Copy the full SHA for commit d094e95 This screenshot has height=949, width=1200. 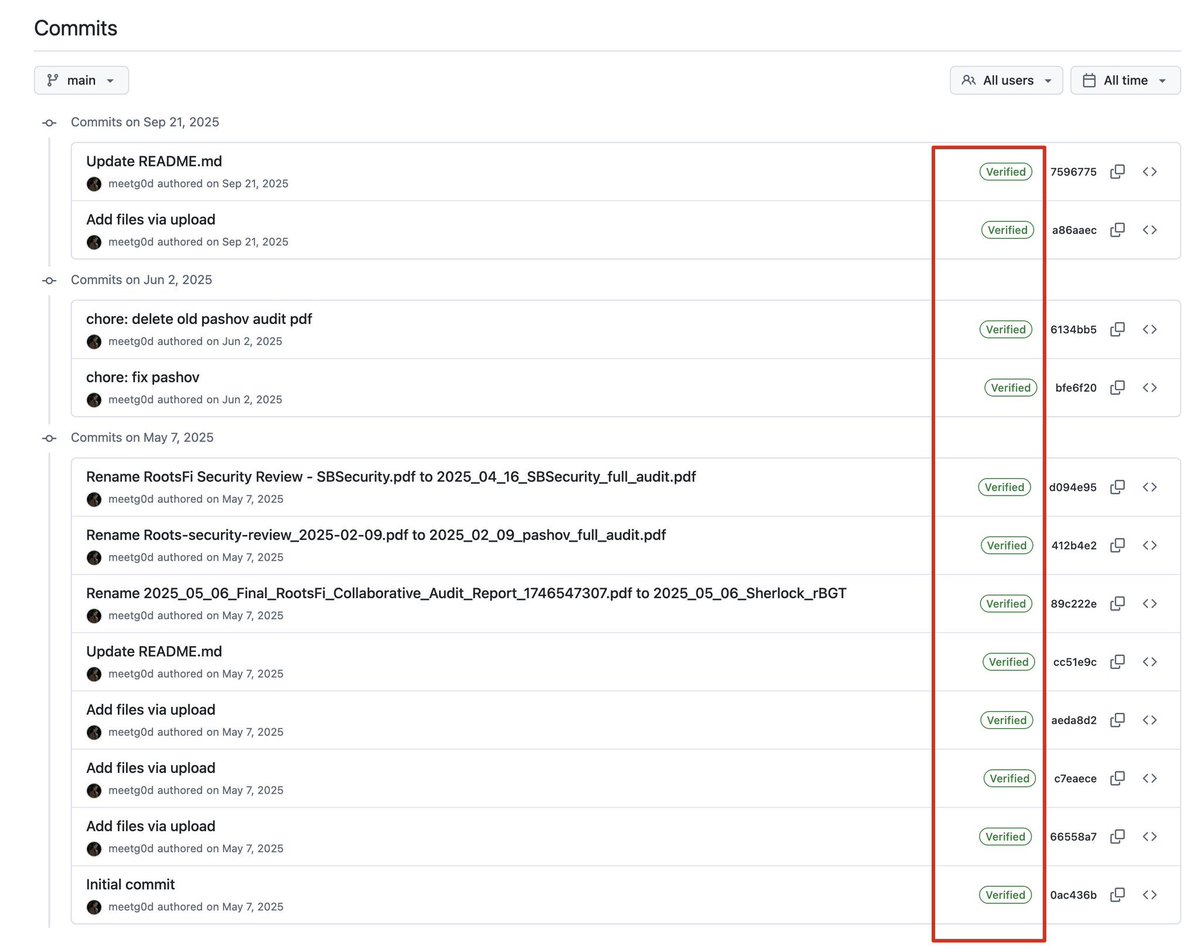coord(1118,487)
